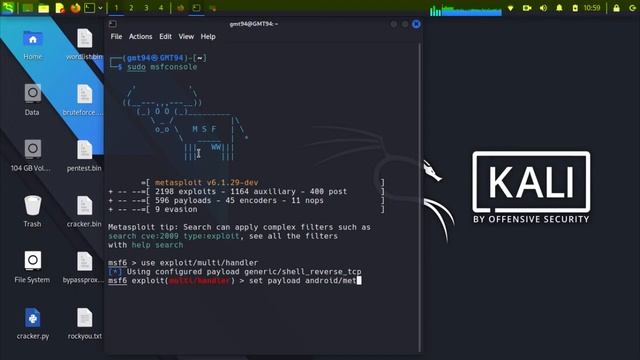Click the screen recorder tray icon
Image resolution: width=640 pixels, height=360 pixels.
coord(527,8)
